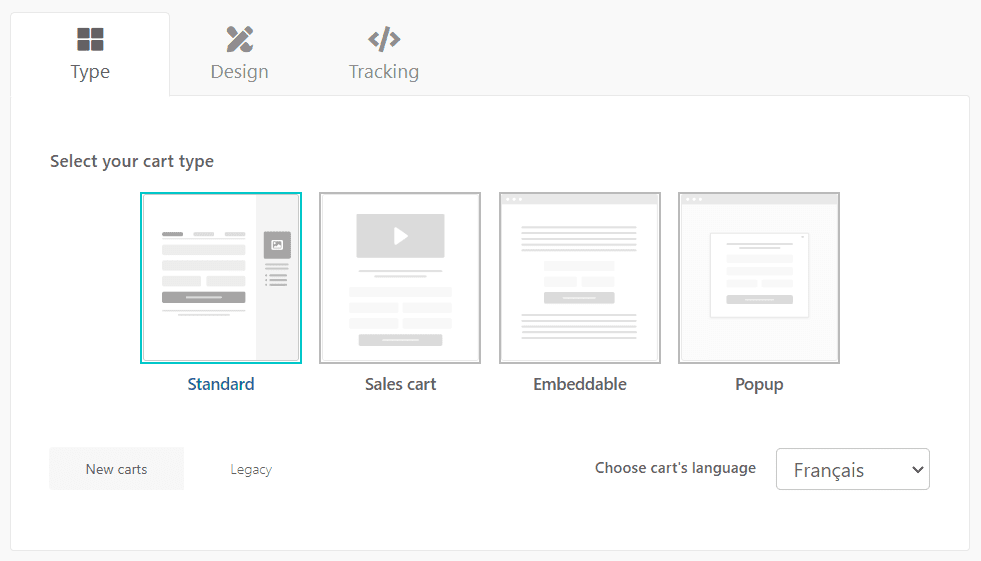The image size is (981, 561).
Task: Switch to the Type tab label
Action: tap(90, 72)
